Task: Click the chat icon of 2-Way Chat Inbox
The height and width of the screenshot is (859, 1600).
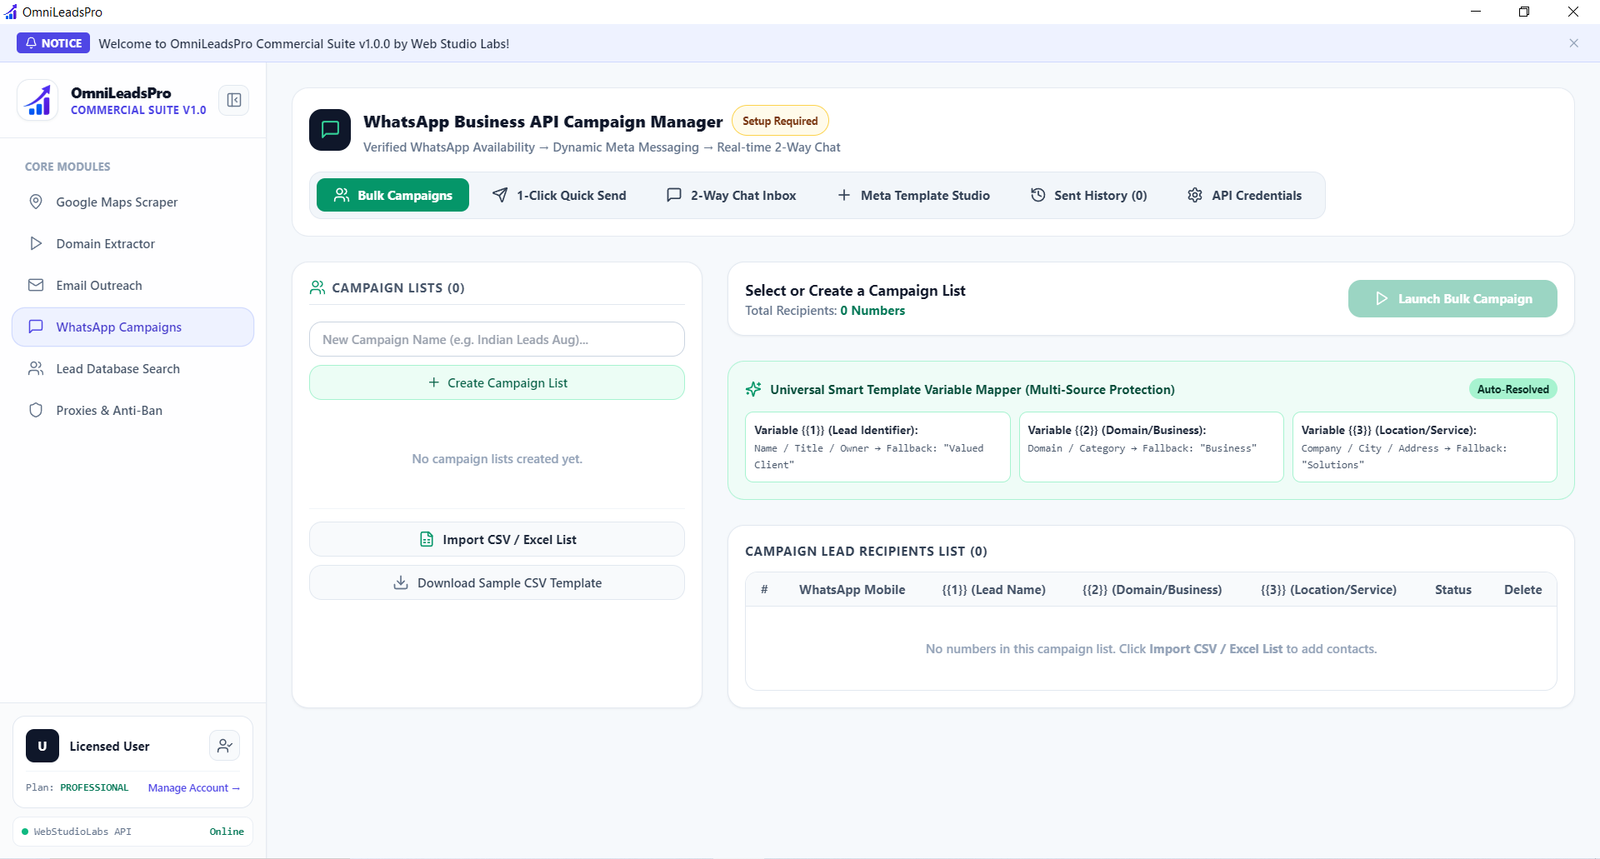Action: 674,195
